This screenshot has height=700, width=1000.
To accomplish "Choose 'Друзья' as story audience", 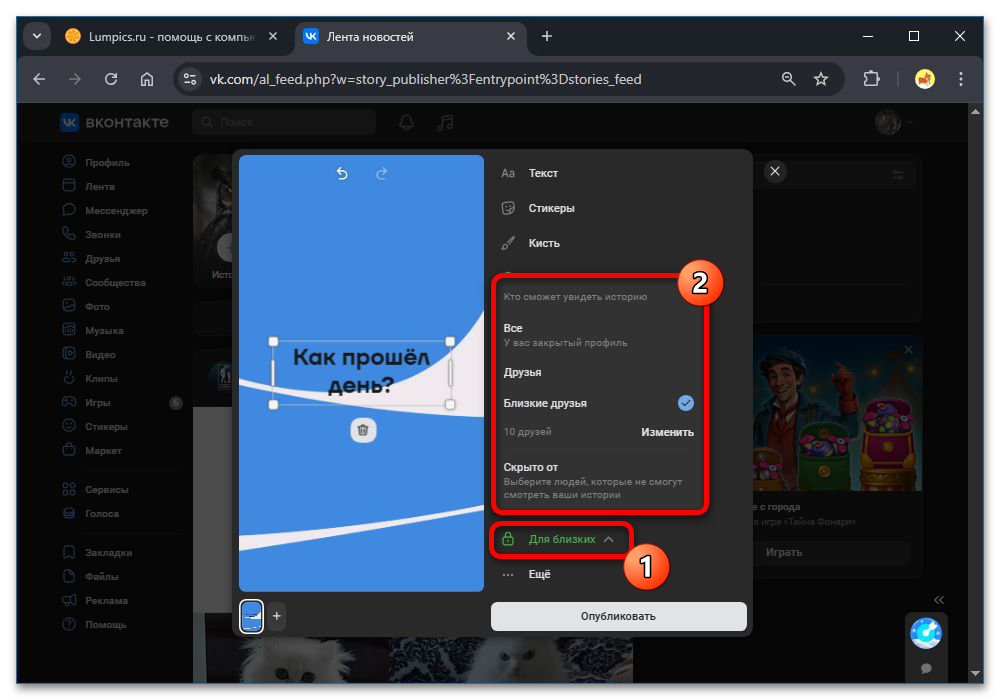I will tap(522, 372).
